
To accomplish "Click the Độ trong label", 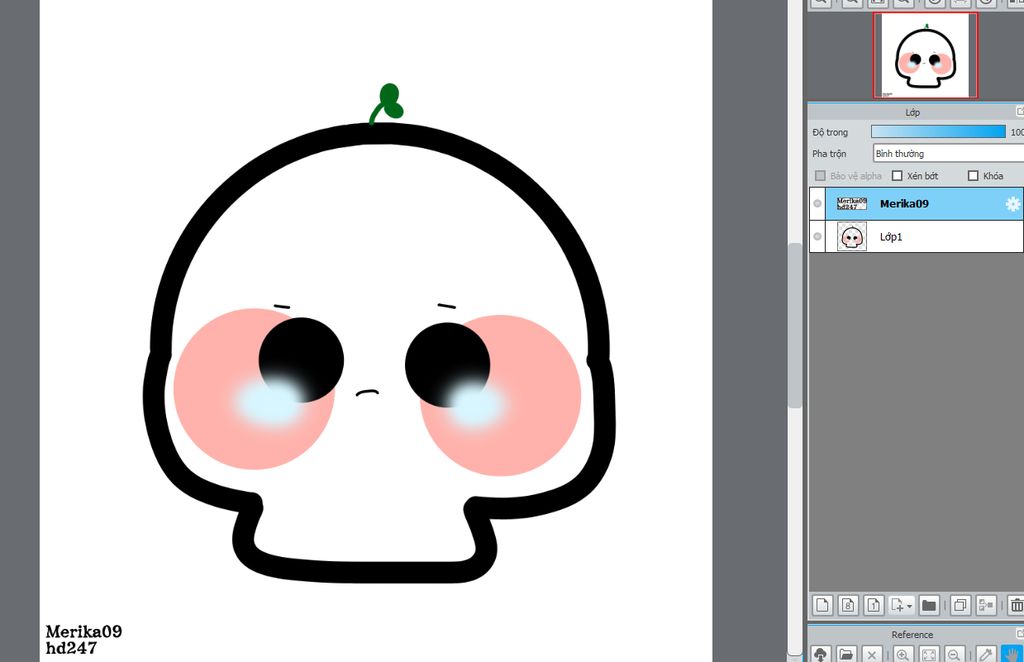I will coord(830,132).
